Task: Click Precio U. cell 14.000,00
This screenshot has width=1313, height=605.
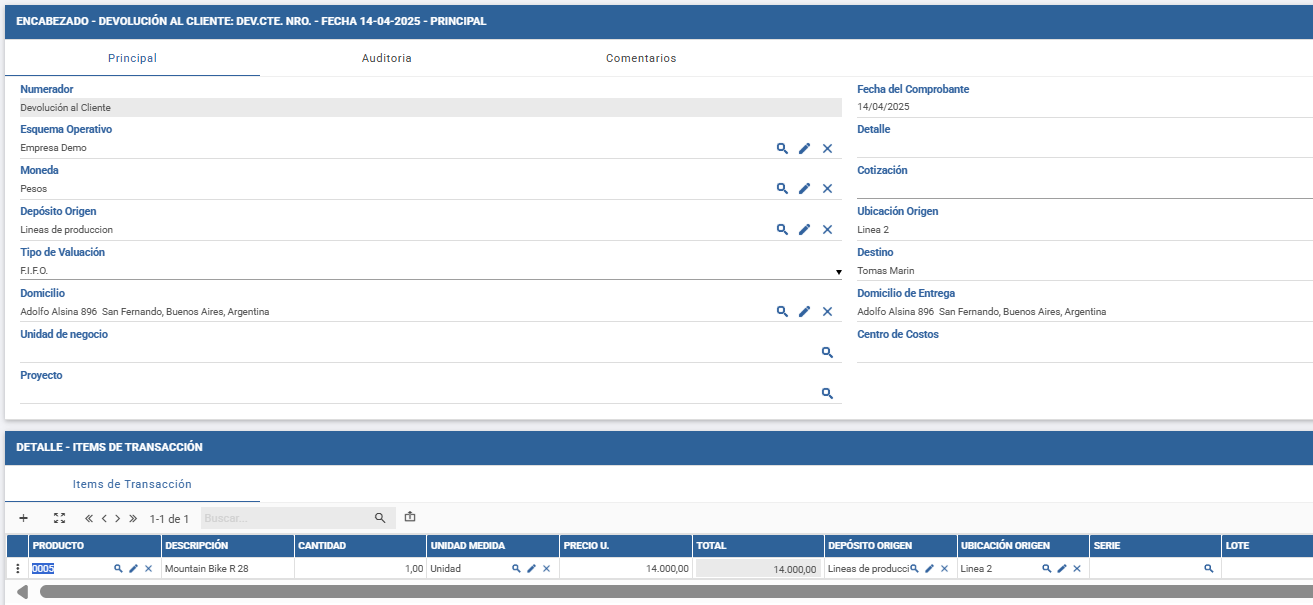Action: coord(626,568)
